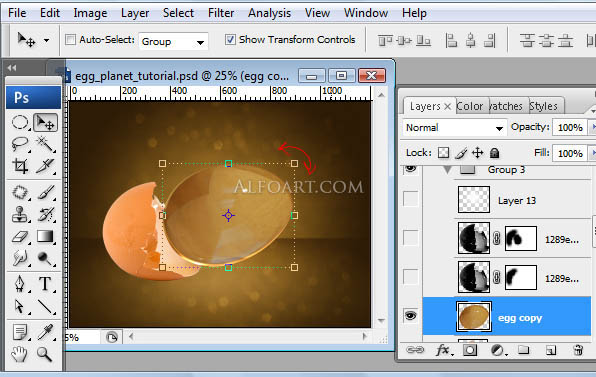Select the Slice tool
Screen dimensions: 596x377
(45, 166)
